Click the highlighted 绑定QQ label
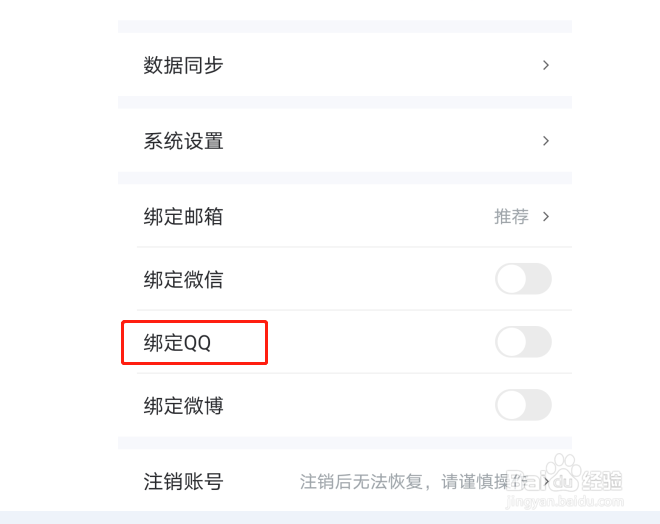660x524 pixels. tap(177, 343)
